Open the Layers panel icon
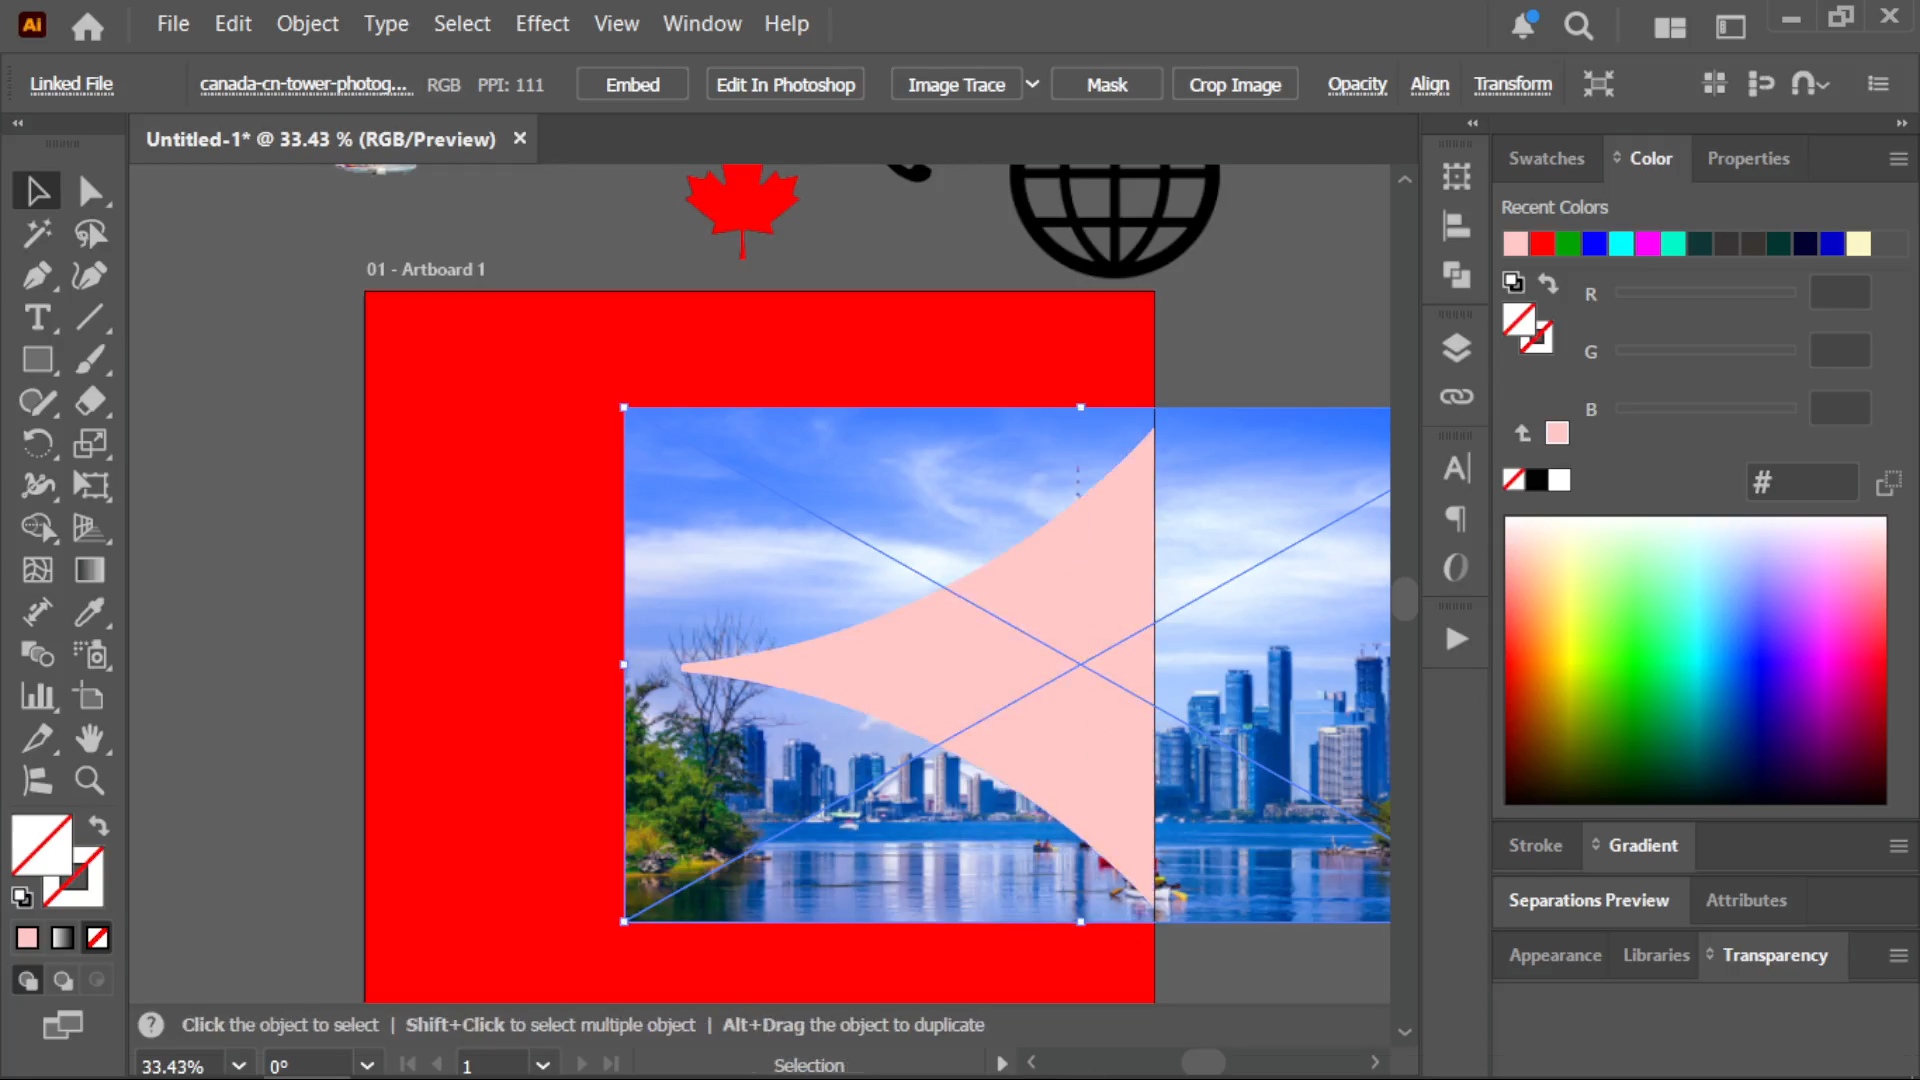 point(1456,348)
